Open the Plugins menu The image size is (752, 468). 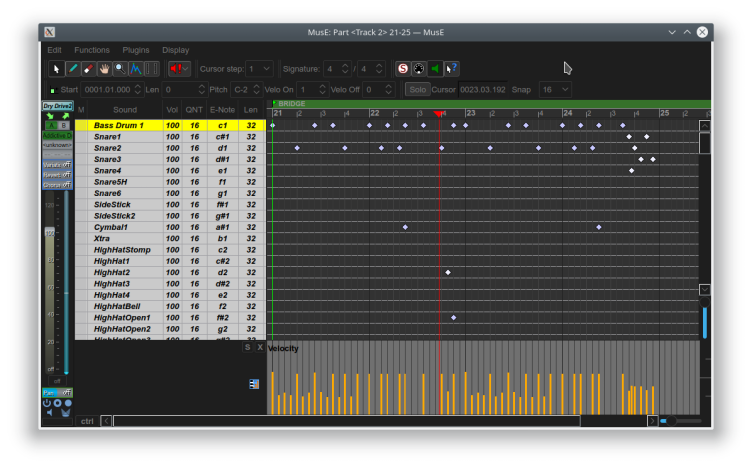[x=136, y=49]
